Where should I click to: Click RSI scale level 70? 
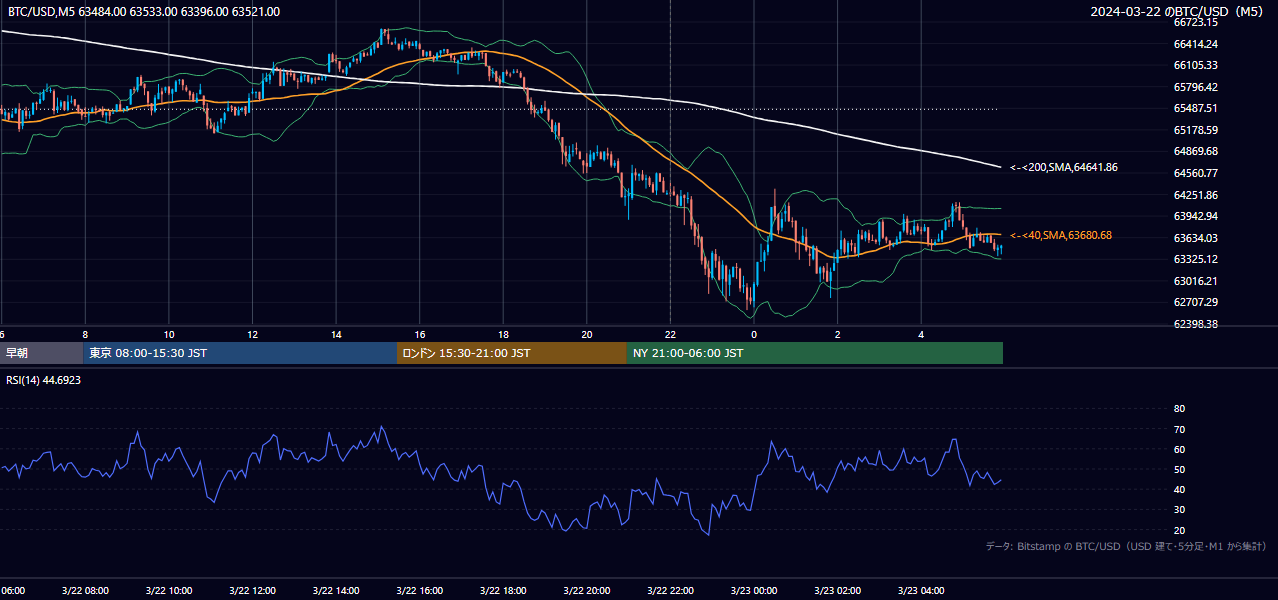1179,429
